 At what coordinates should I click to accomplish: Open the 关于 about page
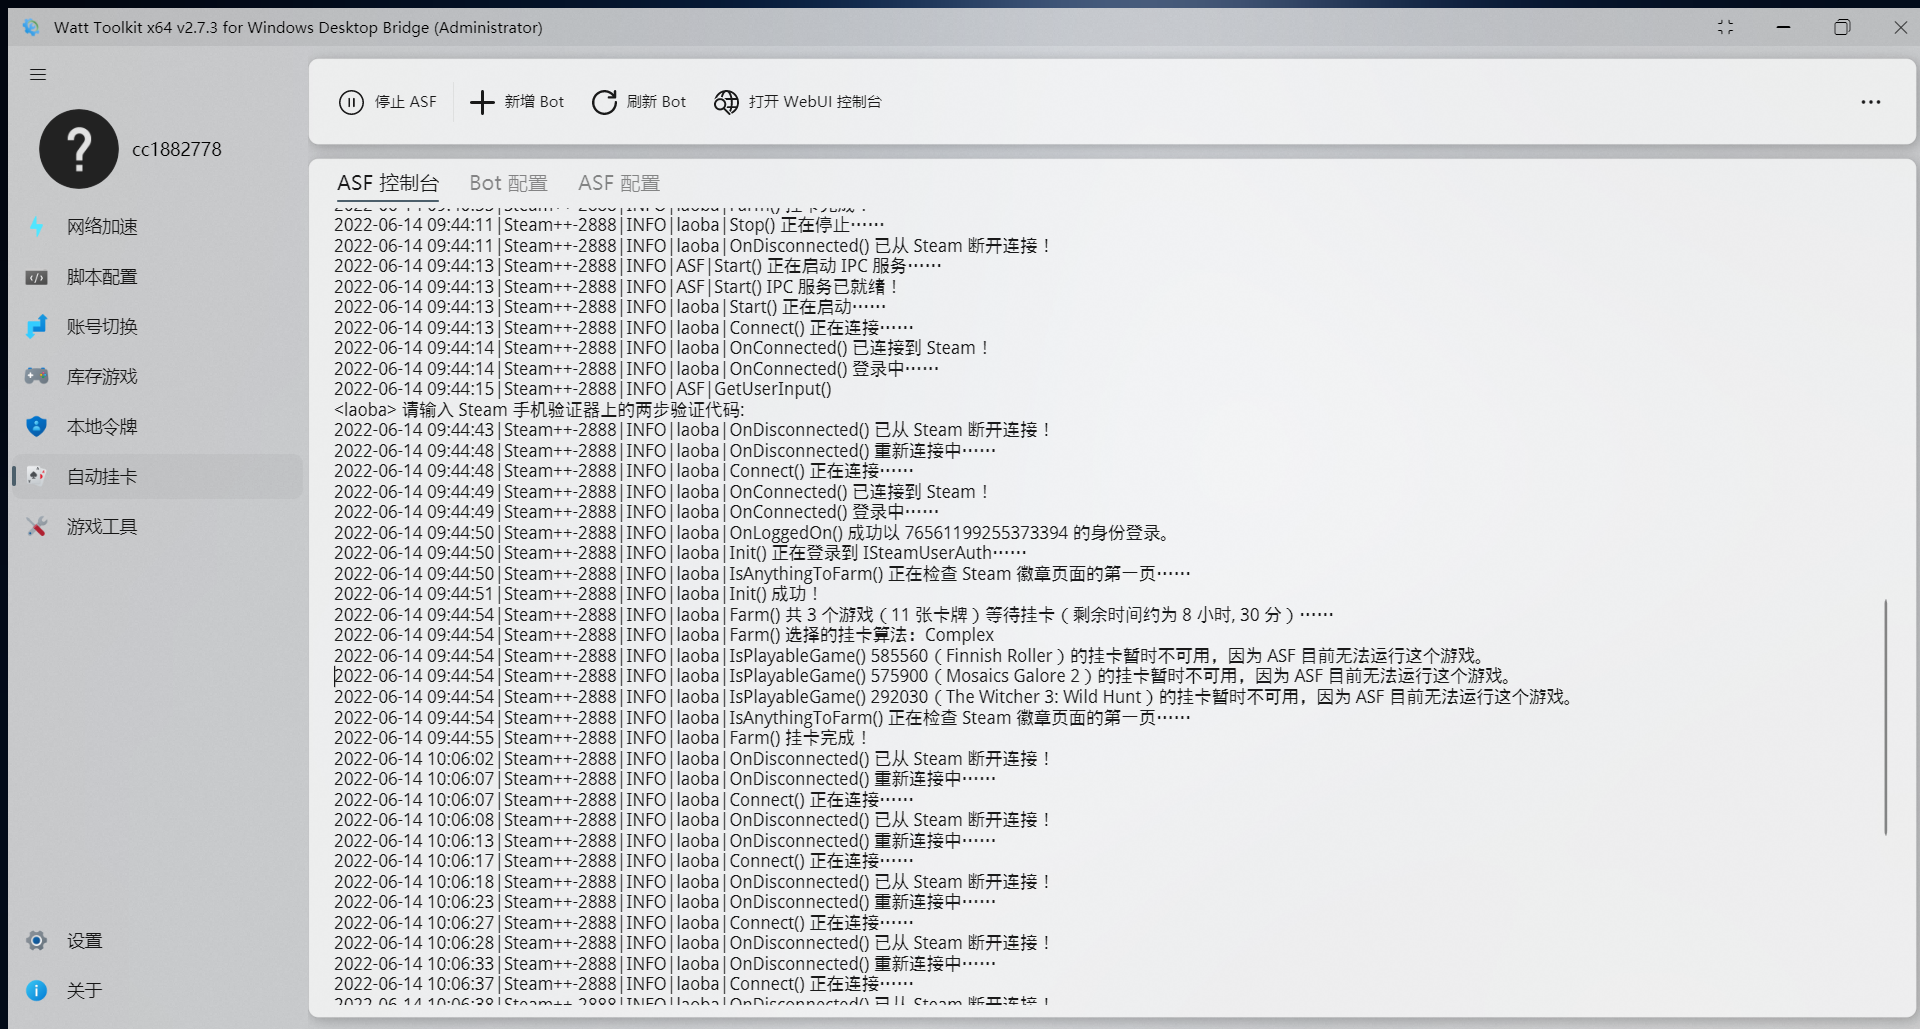[85, 990]
